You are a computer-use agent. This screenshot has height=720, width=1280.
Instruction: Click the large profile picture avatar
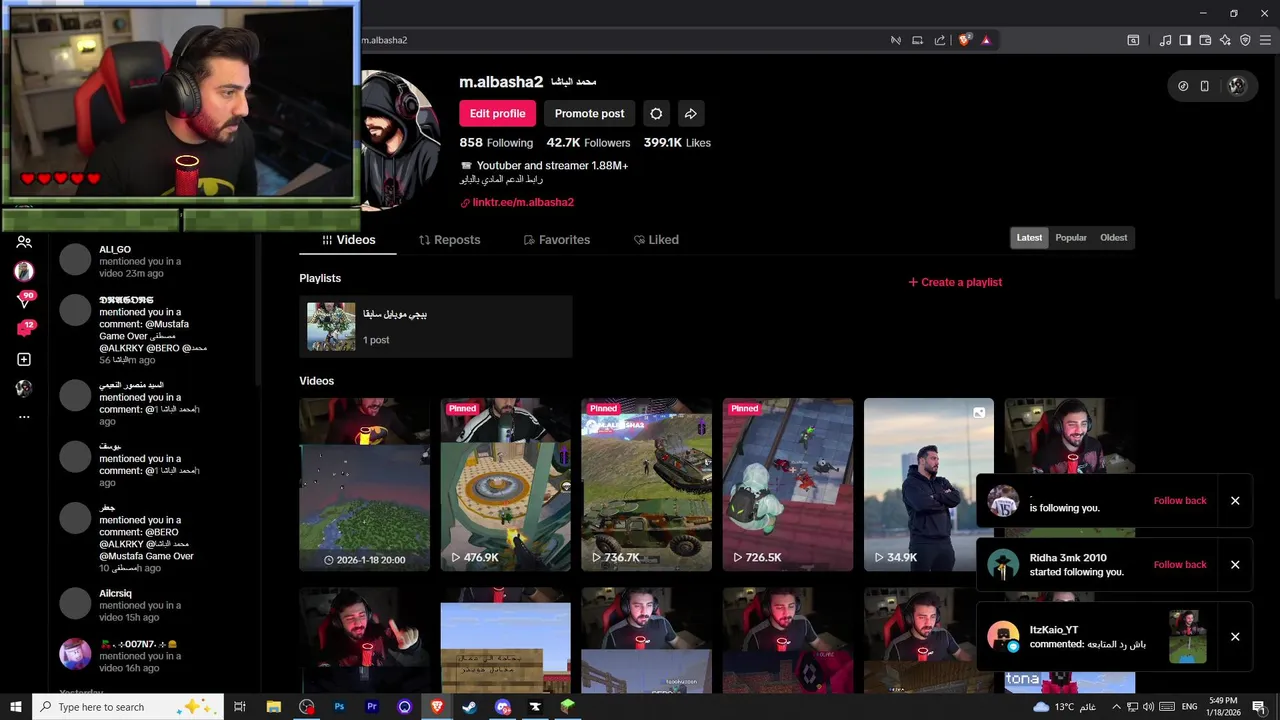tap(400, 140)
